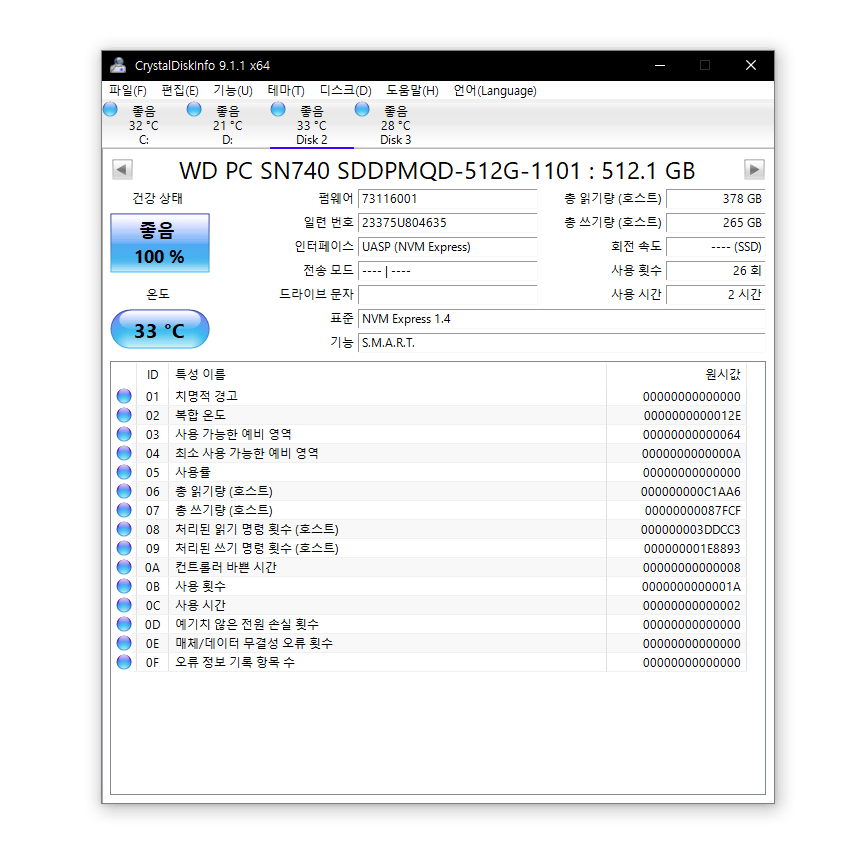Click the 건강 상태 label
The height and width of the screenshot is (860, 860).
coord(157,199)
